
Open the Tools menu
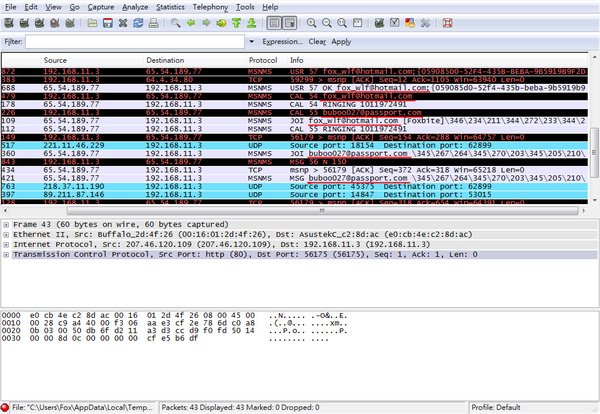[245, 7]
